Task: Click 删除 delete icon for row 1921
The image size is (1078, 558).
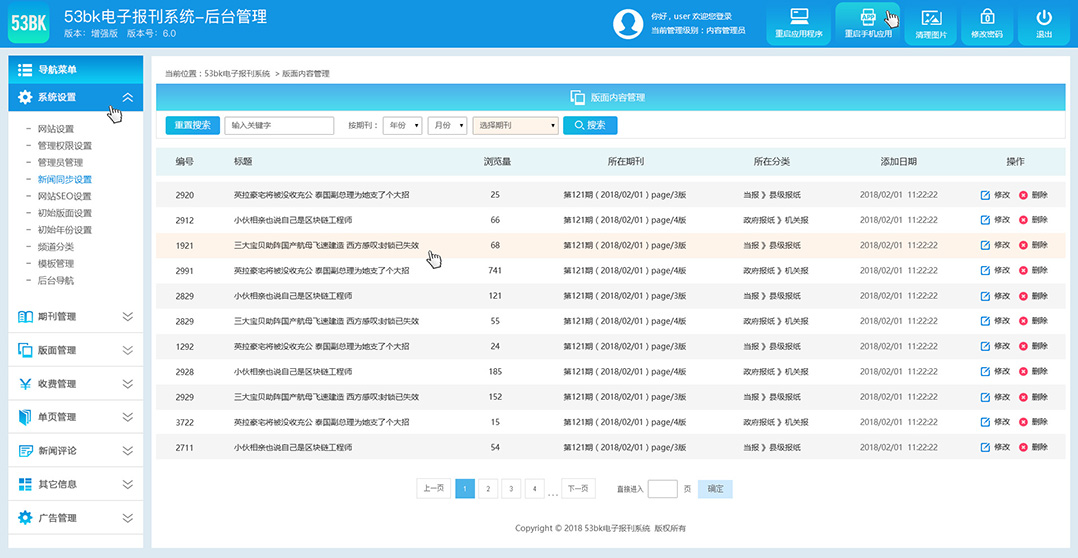Action: click(1023, 245)
